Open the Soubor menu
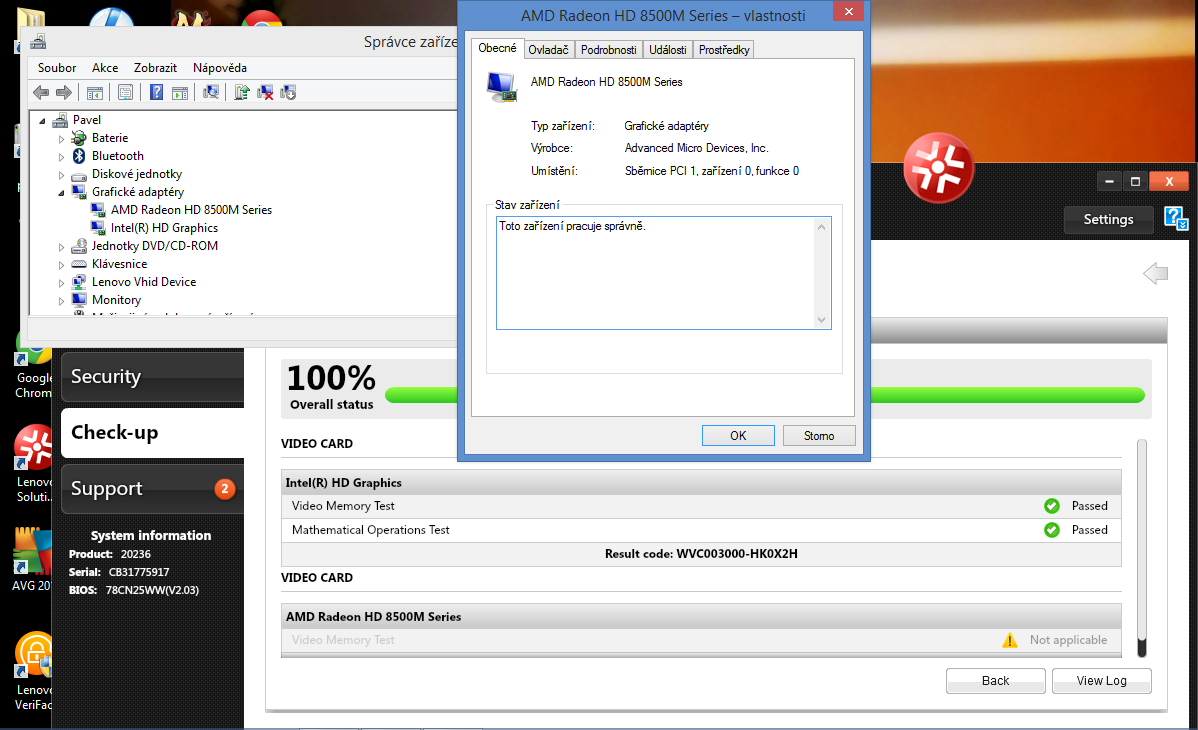Image resolution: width=1198 pixels, height=730 pixels. (57, 67)
